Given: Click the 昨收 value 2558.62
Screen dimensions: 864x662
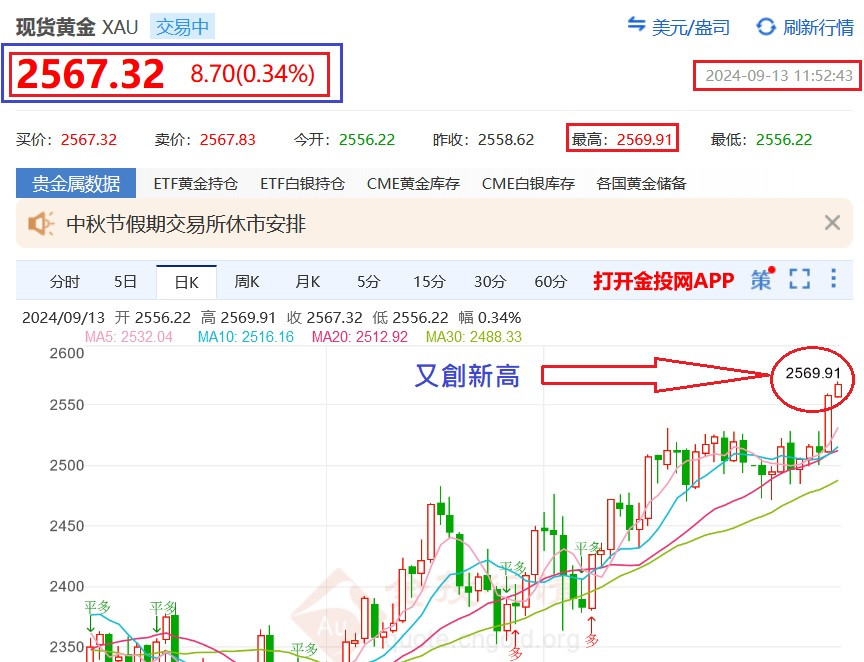Looking at the screenshot, I should click(x=506, y=139).
